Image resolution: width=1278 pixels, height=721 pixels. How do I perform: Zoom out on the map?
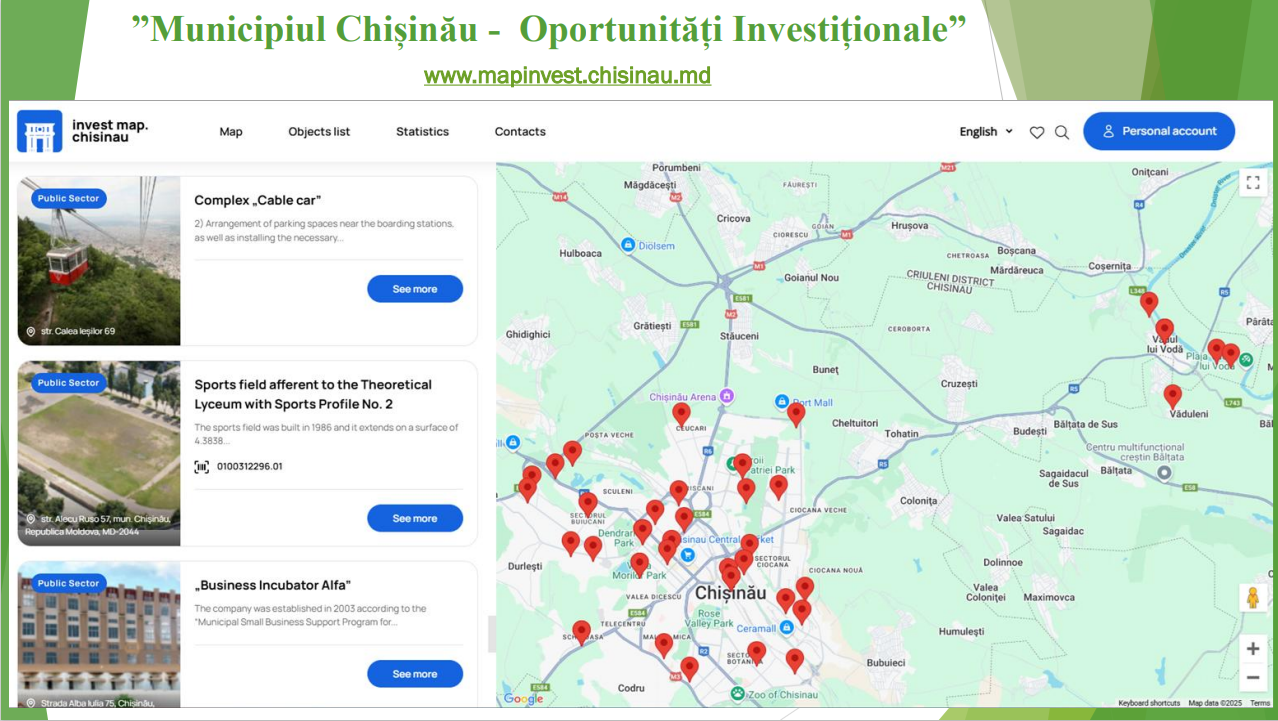[1252, 677]
